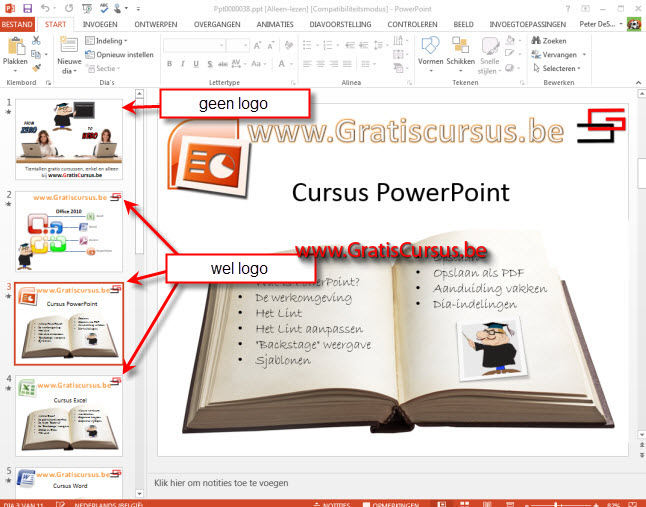The height and width of the screenshot is (507, 646).
Task: Open the Peter DeS... account menu
Action: coord(601,24)
